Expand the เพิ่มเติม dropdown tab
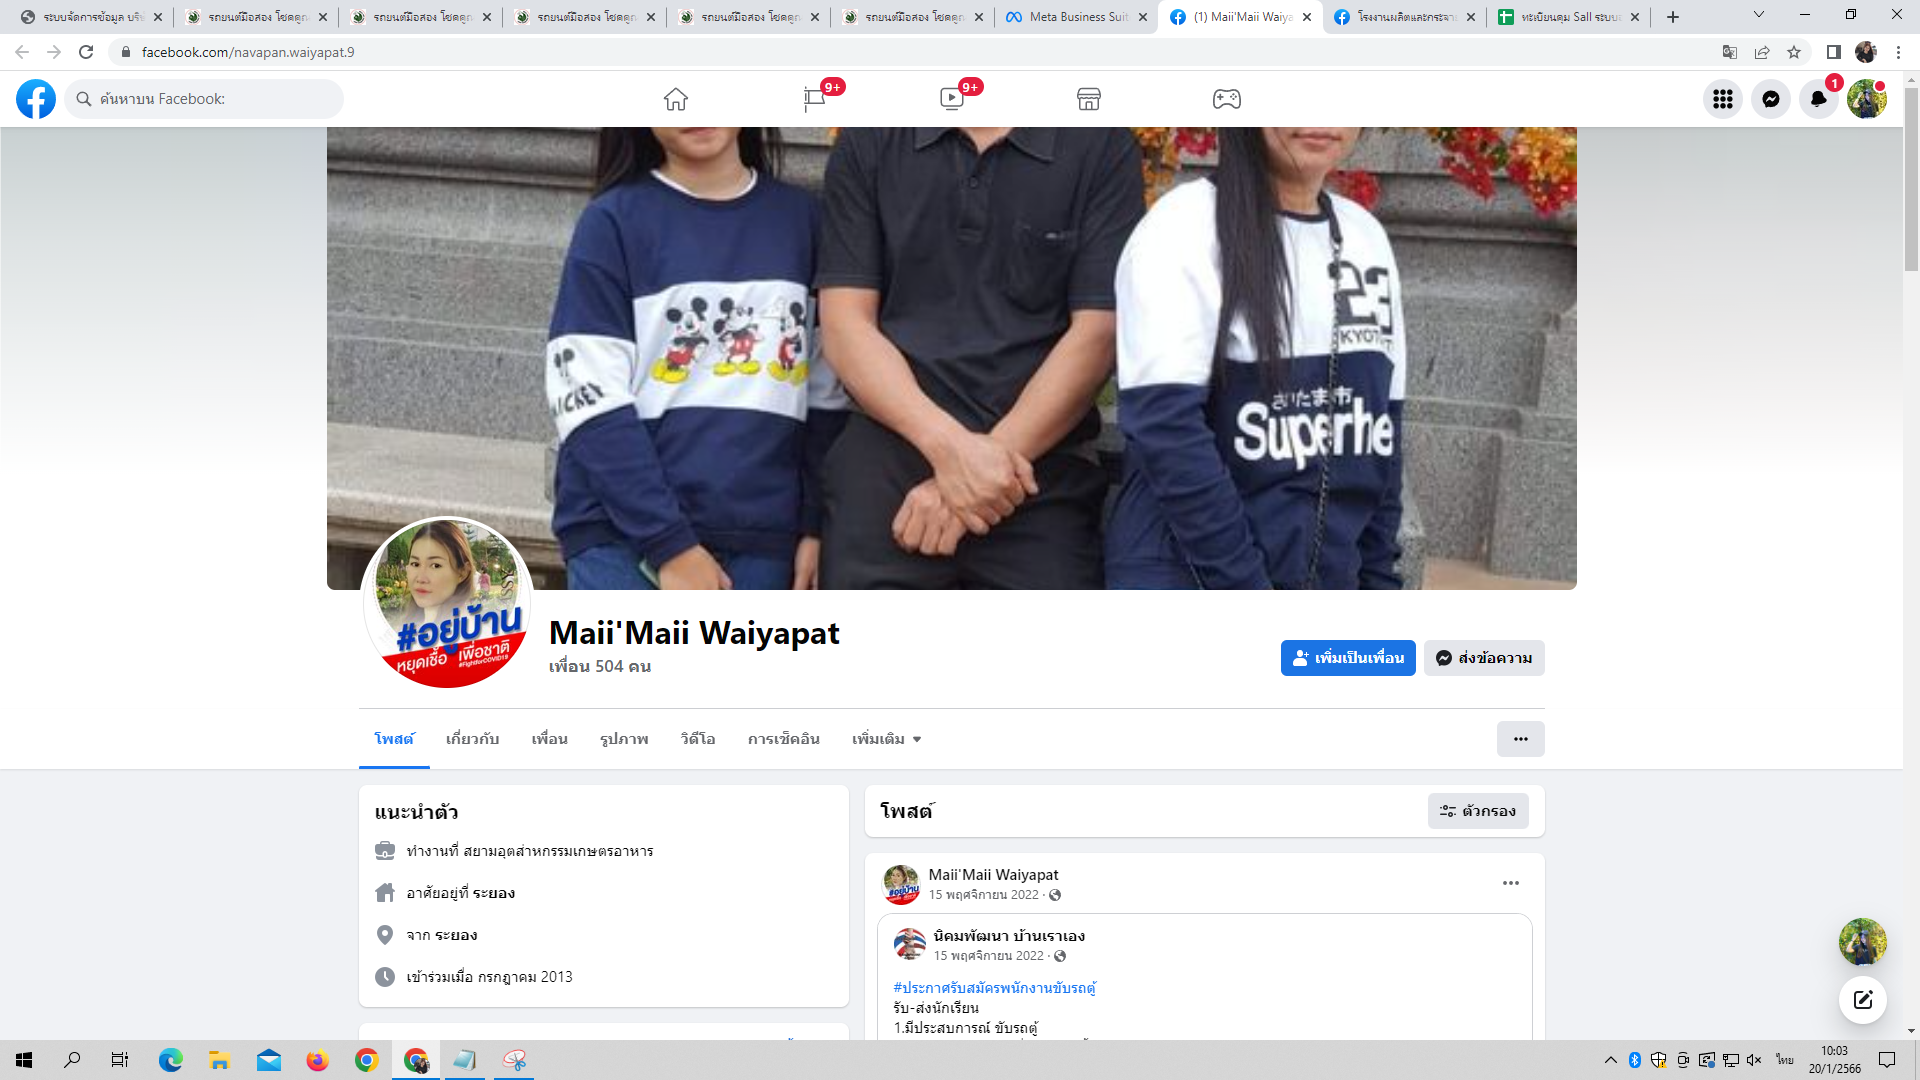The image size is (1920, 1080). pyautogui.click(x=886, y=739)
